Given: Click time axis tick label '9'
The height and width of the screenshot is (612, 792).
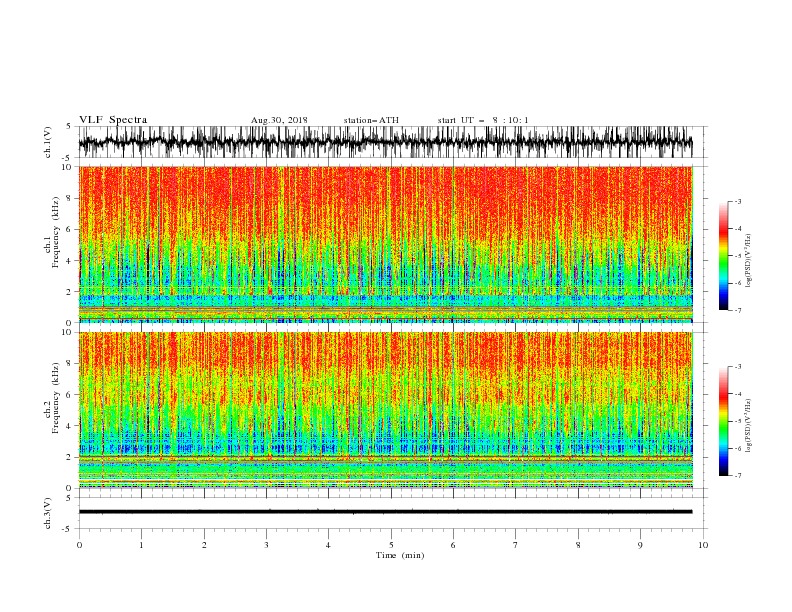Looking at the screenshot, I should pyautogui.click(x=640, y=545).
